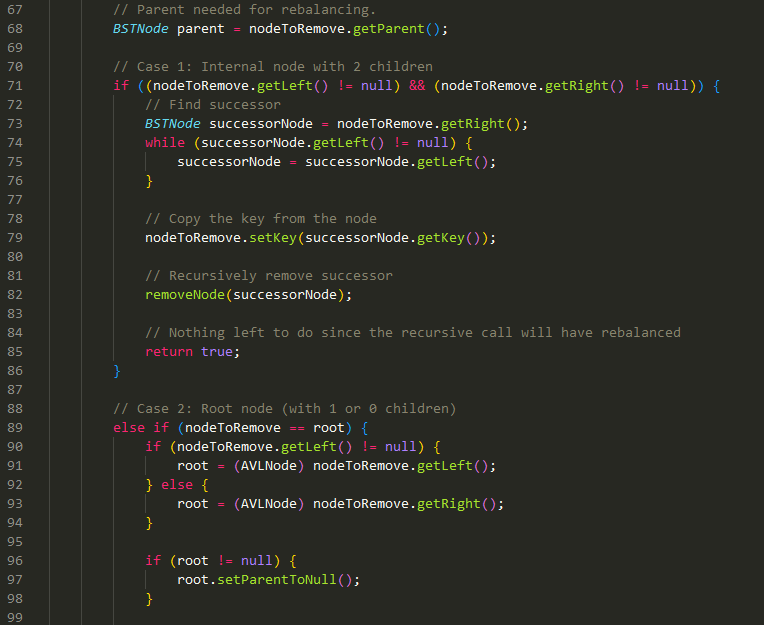Click the 'while' keyword

coord(165,143)
